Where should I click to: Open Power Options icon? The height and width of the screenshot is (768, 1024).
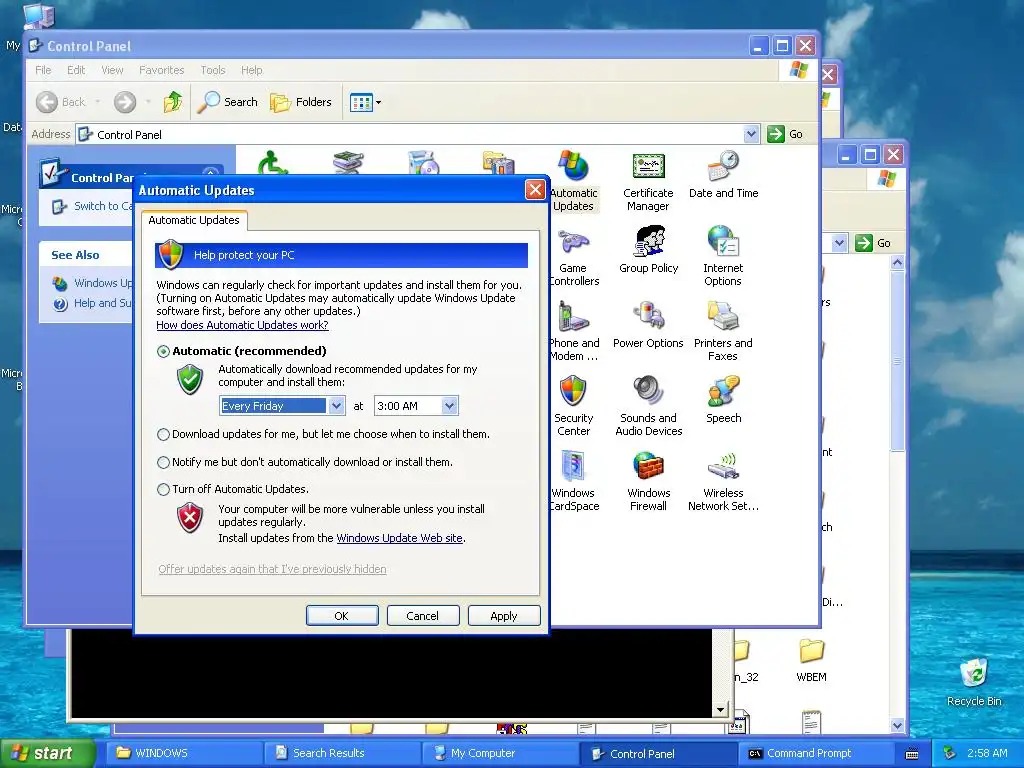(648, 325)
